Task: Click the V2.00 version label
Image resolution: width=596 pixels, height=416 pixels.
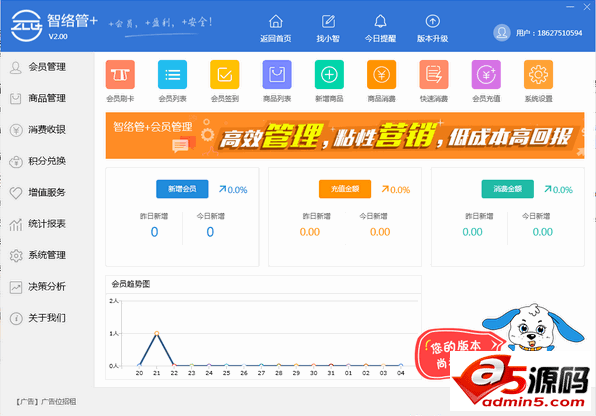Action: click(58, 37)
